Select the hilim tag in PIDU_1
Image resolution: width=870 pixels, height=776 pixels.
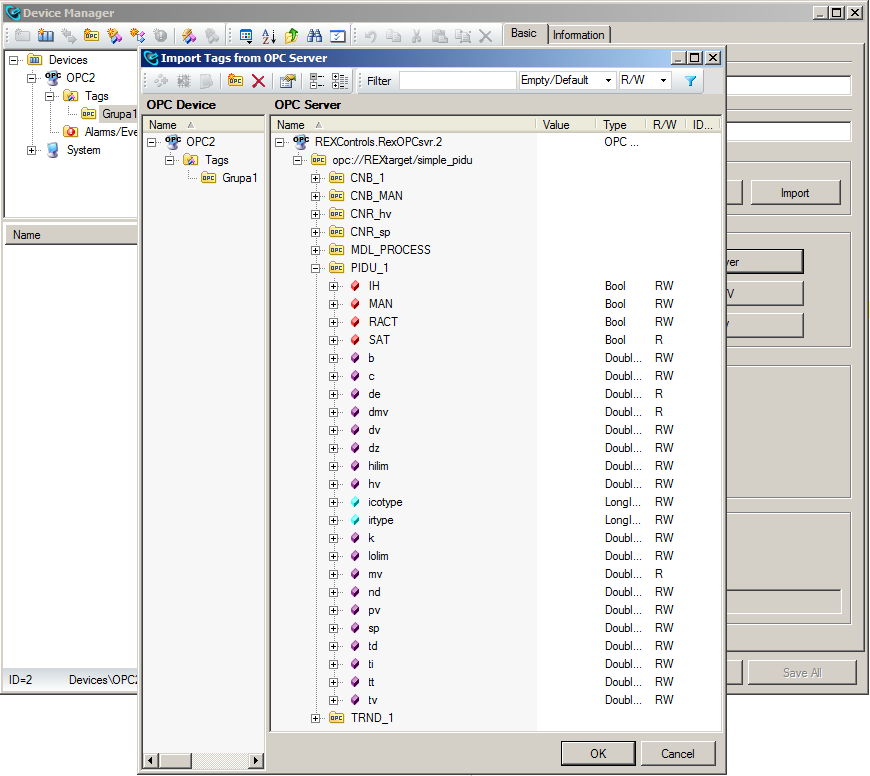tap(378, 466)
